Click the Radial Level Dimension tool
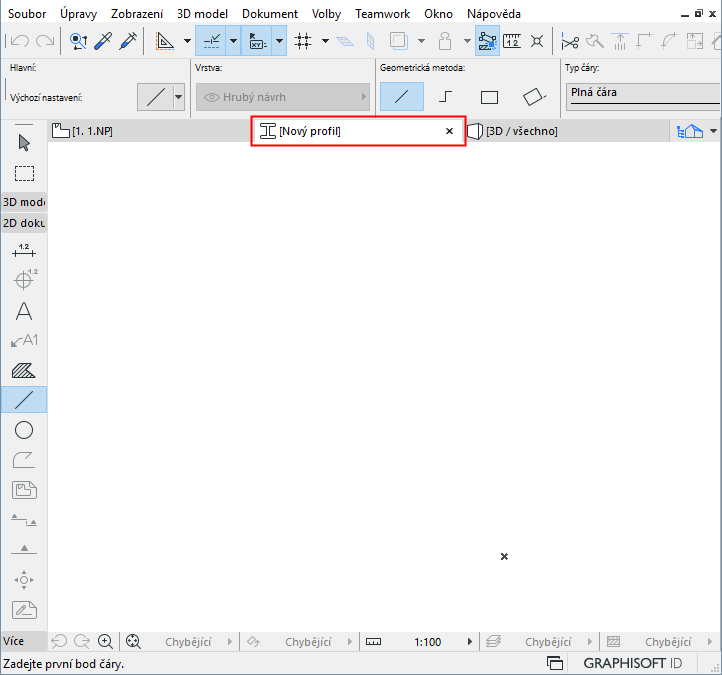 click(x=24, y=279)
